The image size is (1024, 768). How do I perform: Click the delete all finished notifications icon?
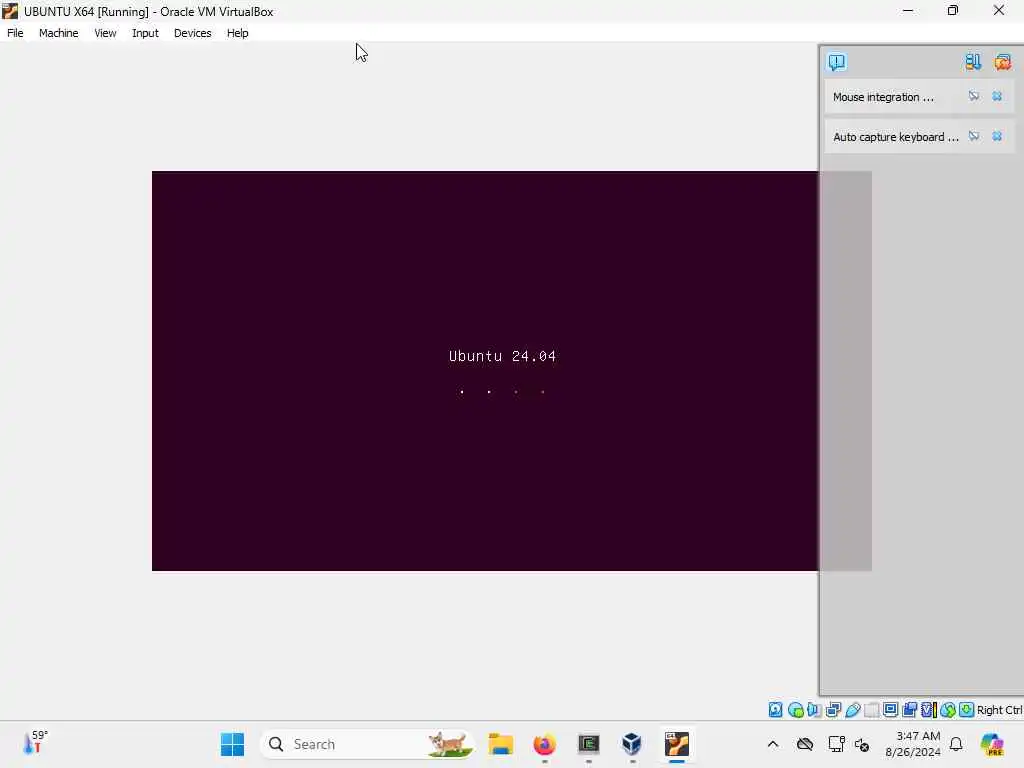[1002, 62]
